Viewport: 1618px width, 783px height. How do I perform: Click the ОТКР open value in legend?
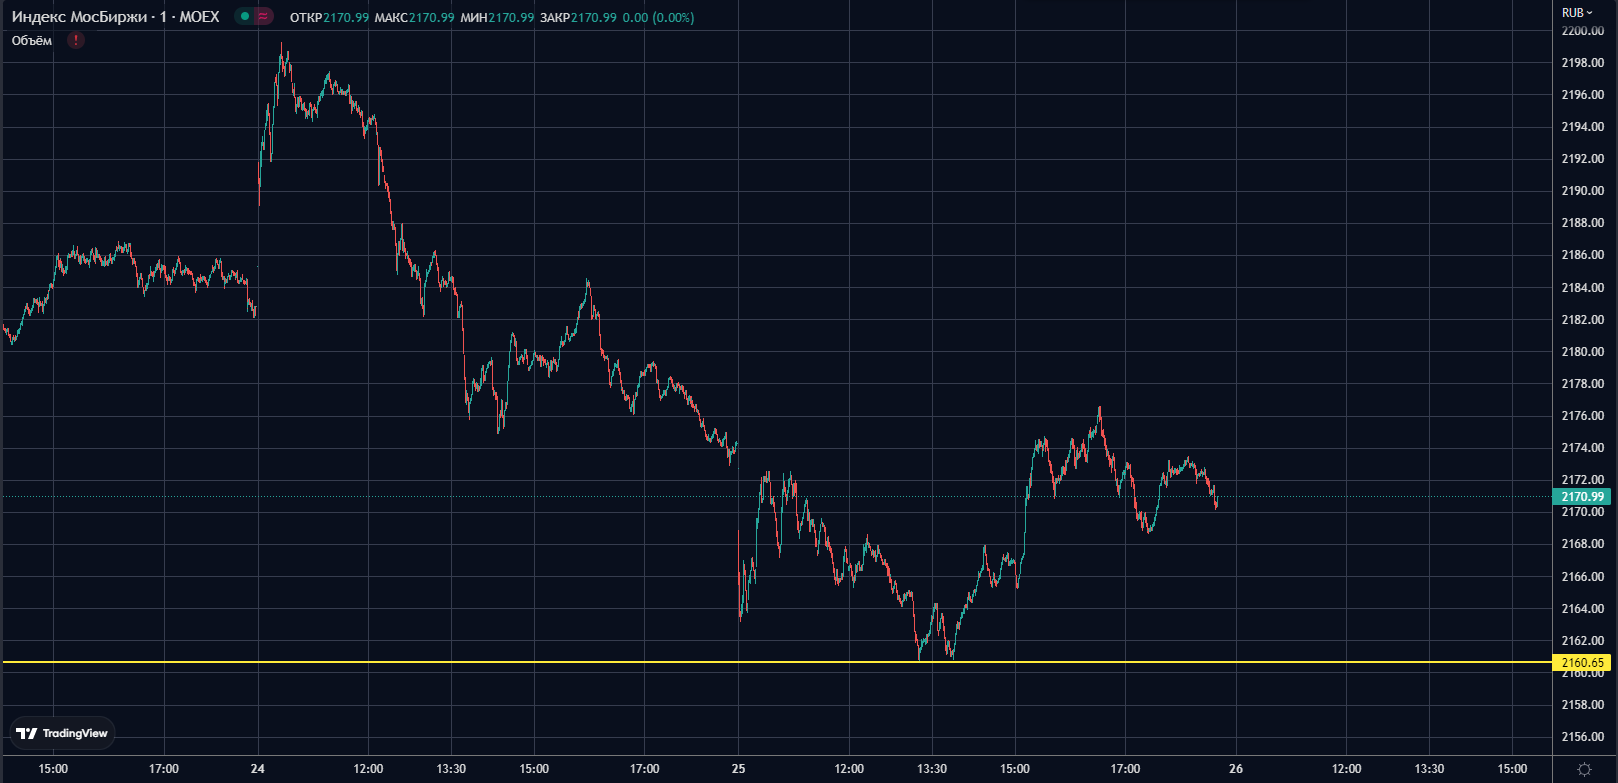(x=345, y=18)
